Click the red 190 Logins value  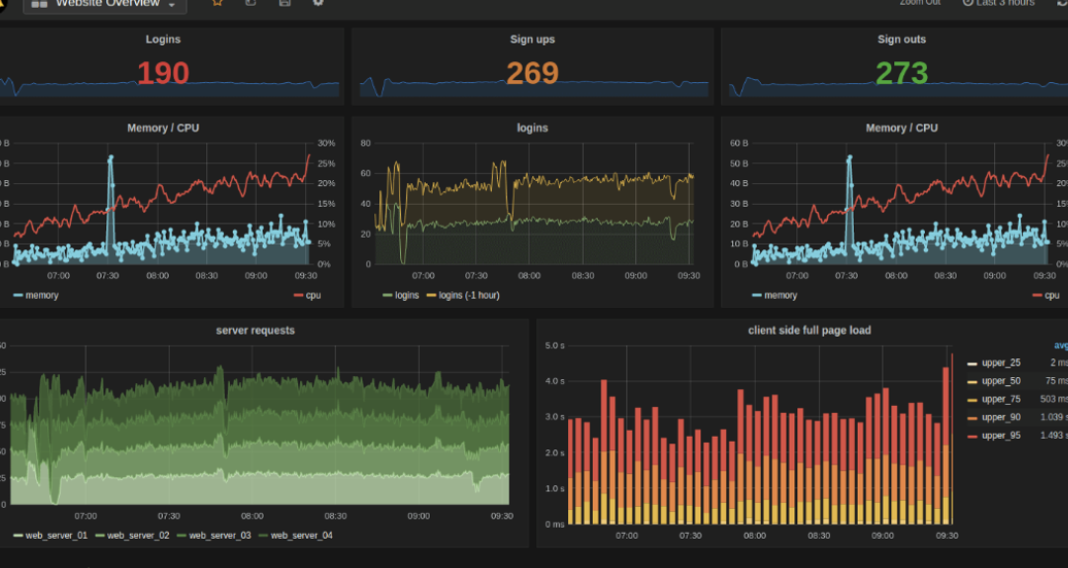point(163,73)
